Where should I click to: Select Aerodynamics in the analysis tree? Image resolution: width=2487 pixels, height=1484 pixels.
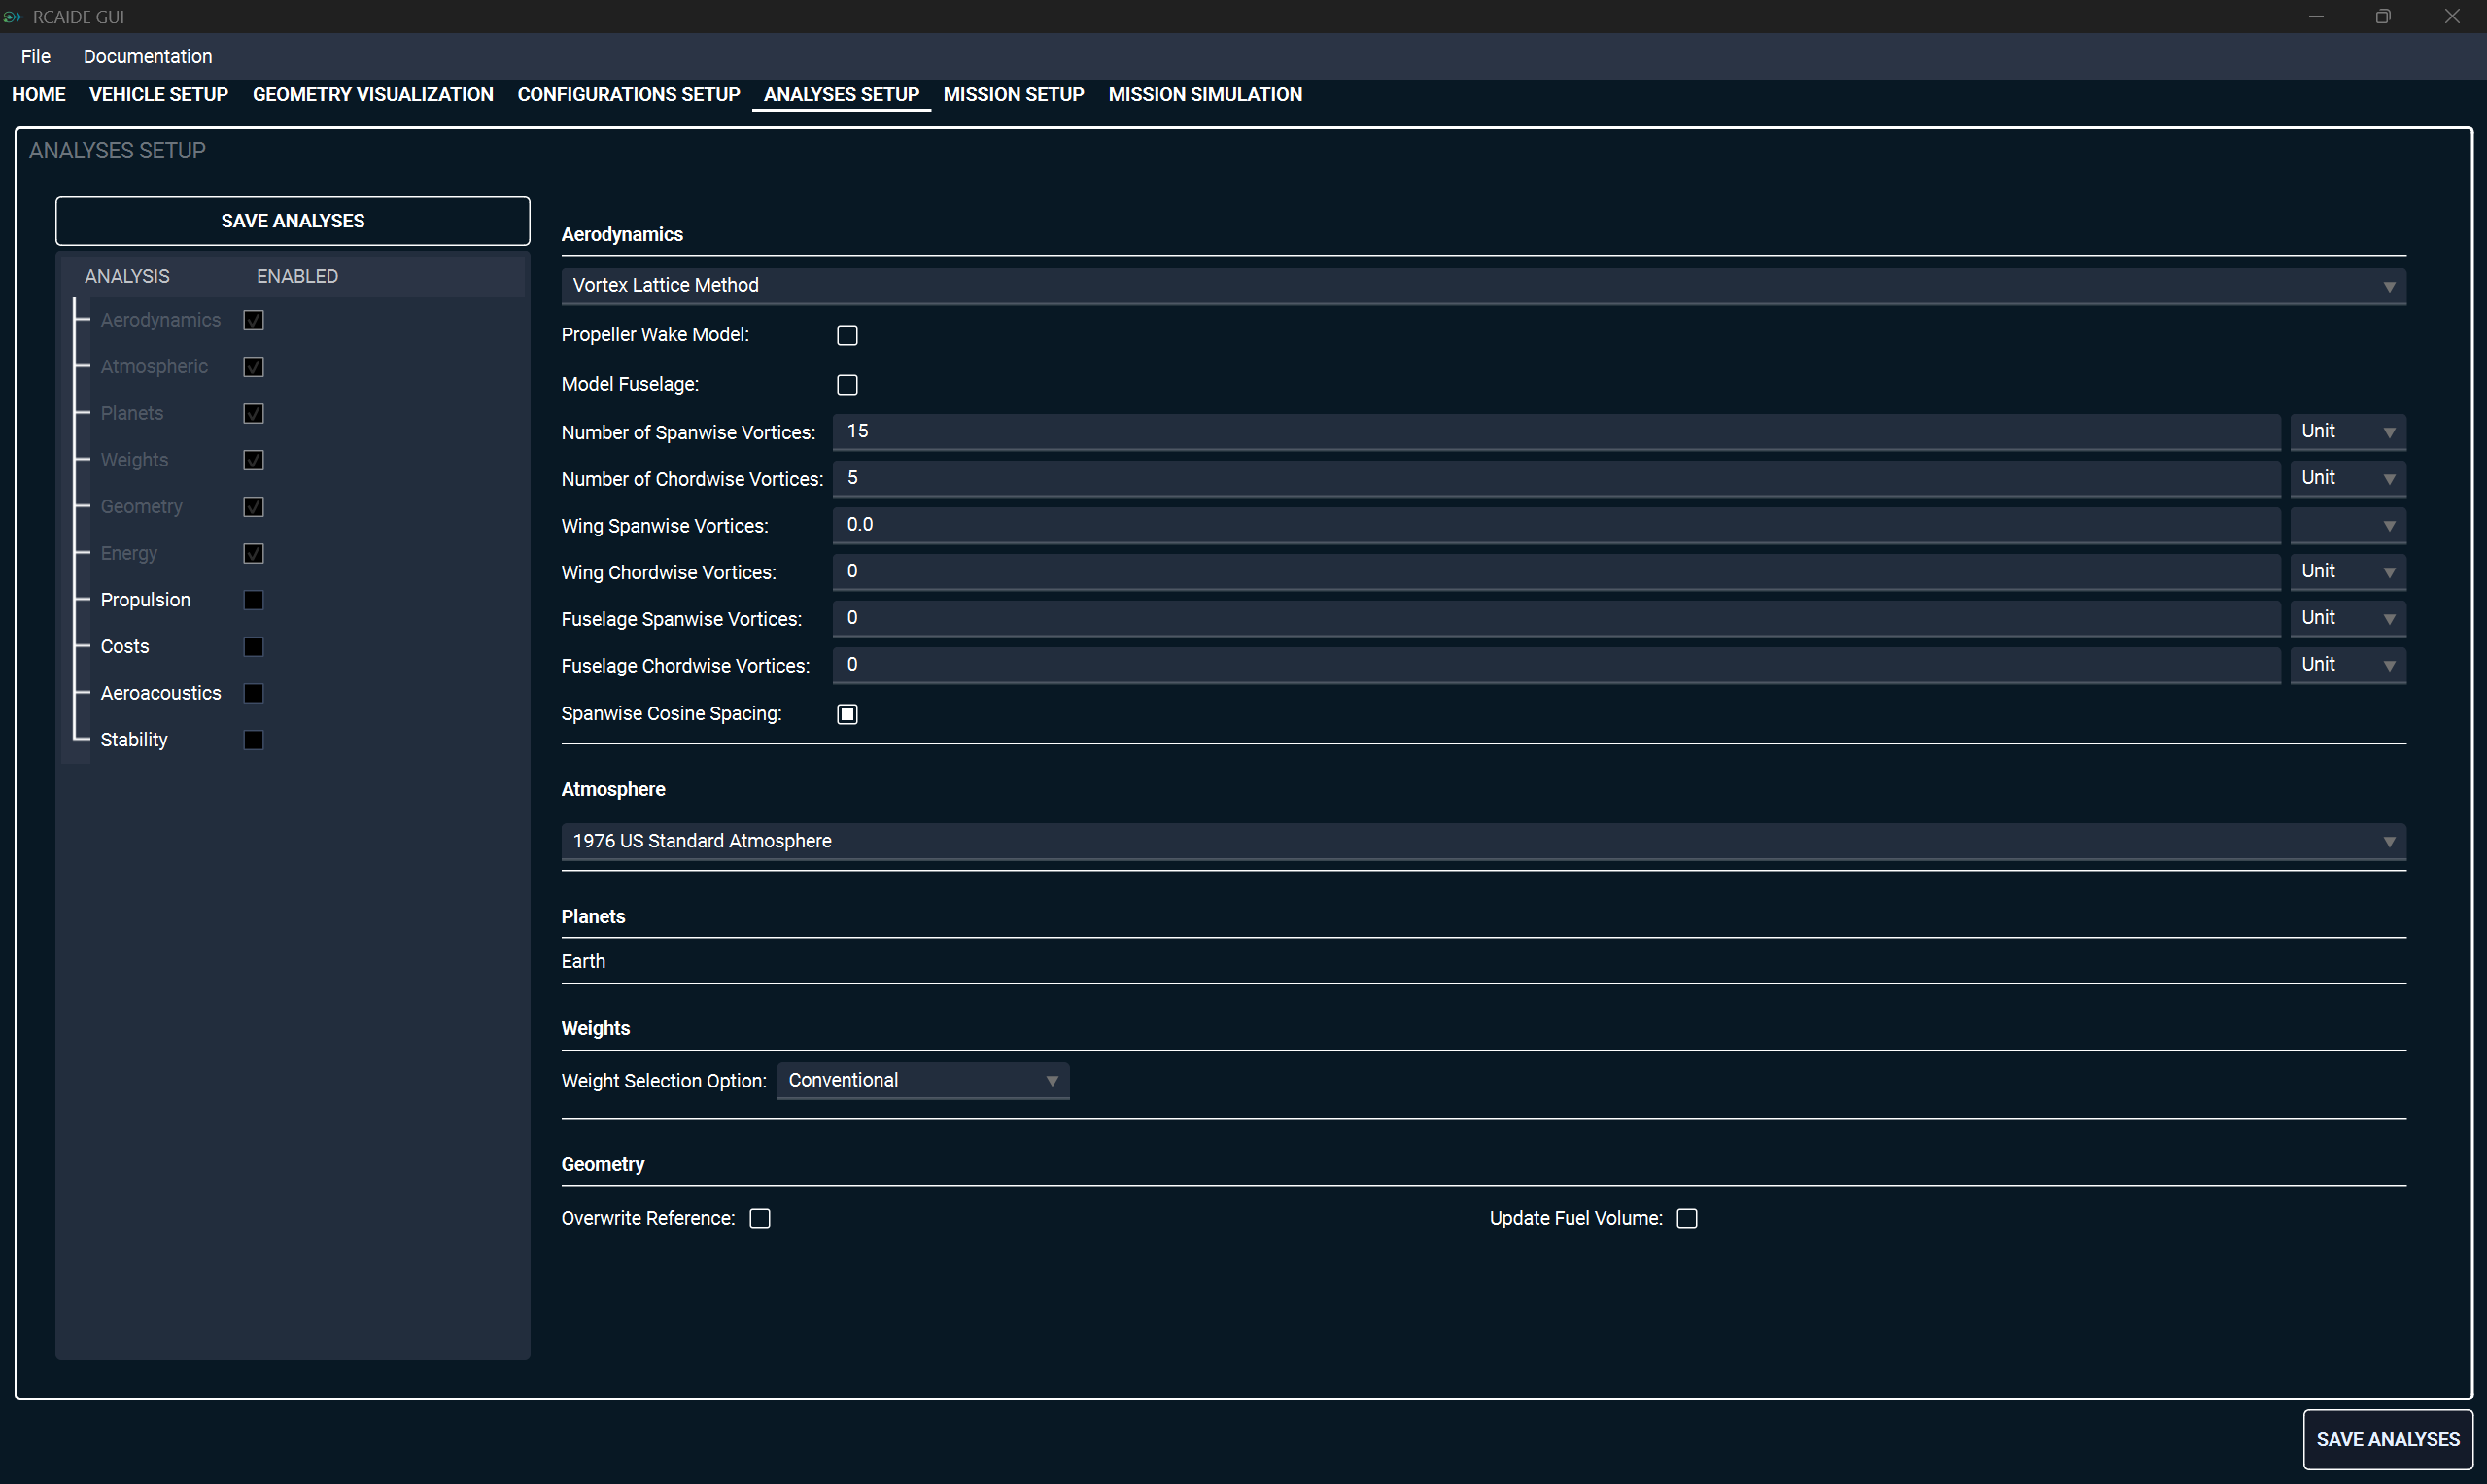point(160,320)
